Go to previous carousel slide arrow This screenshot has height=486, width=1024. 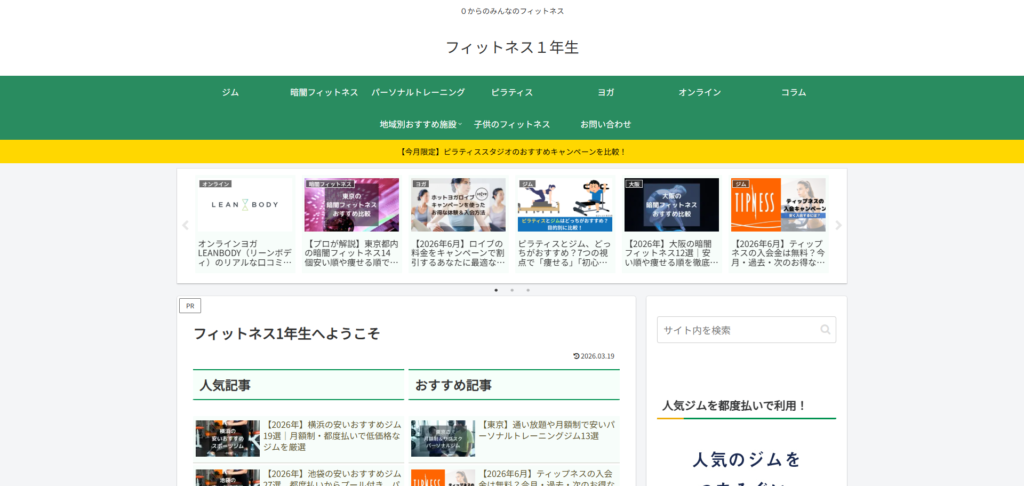(x=185, y=225)
